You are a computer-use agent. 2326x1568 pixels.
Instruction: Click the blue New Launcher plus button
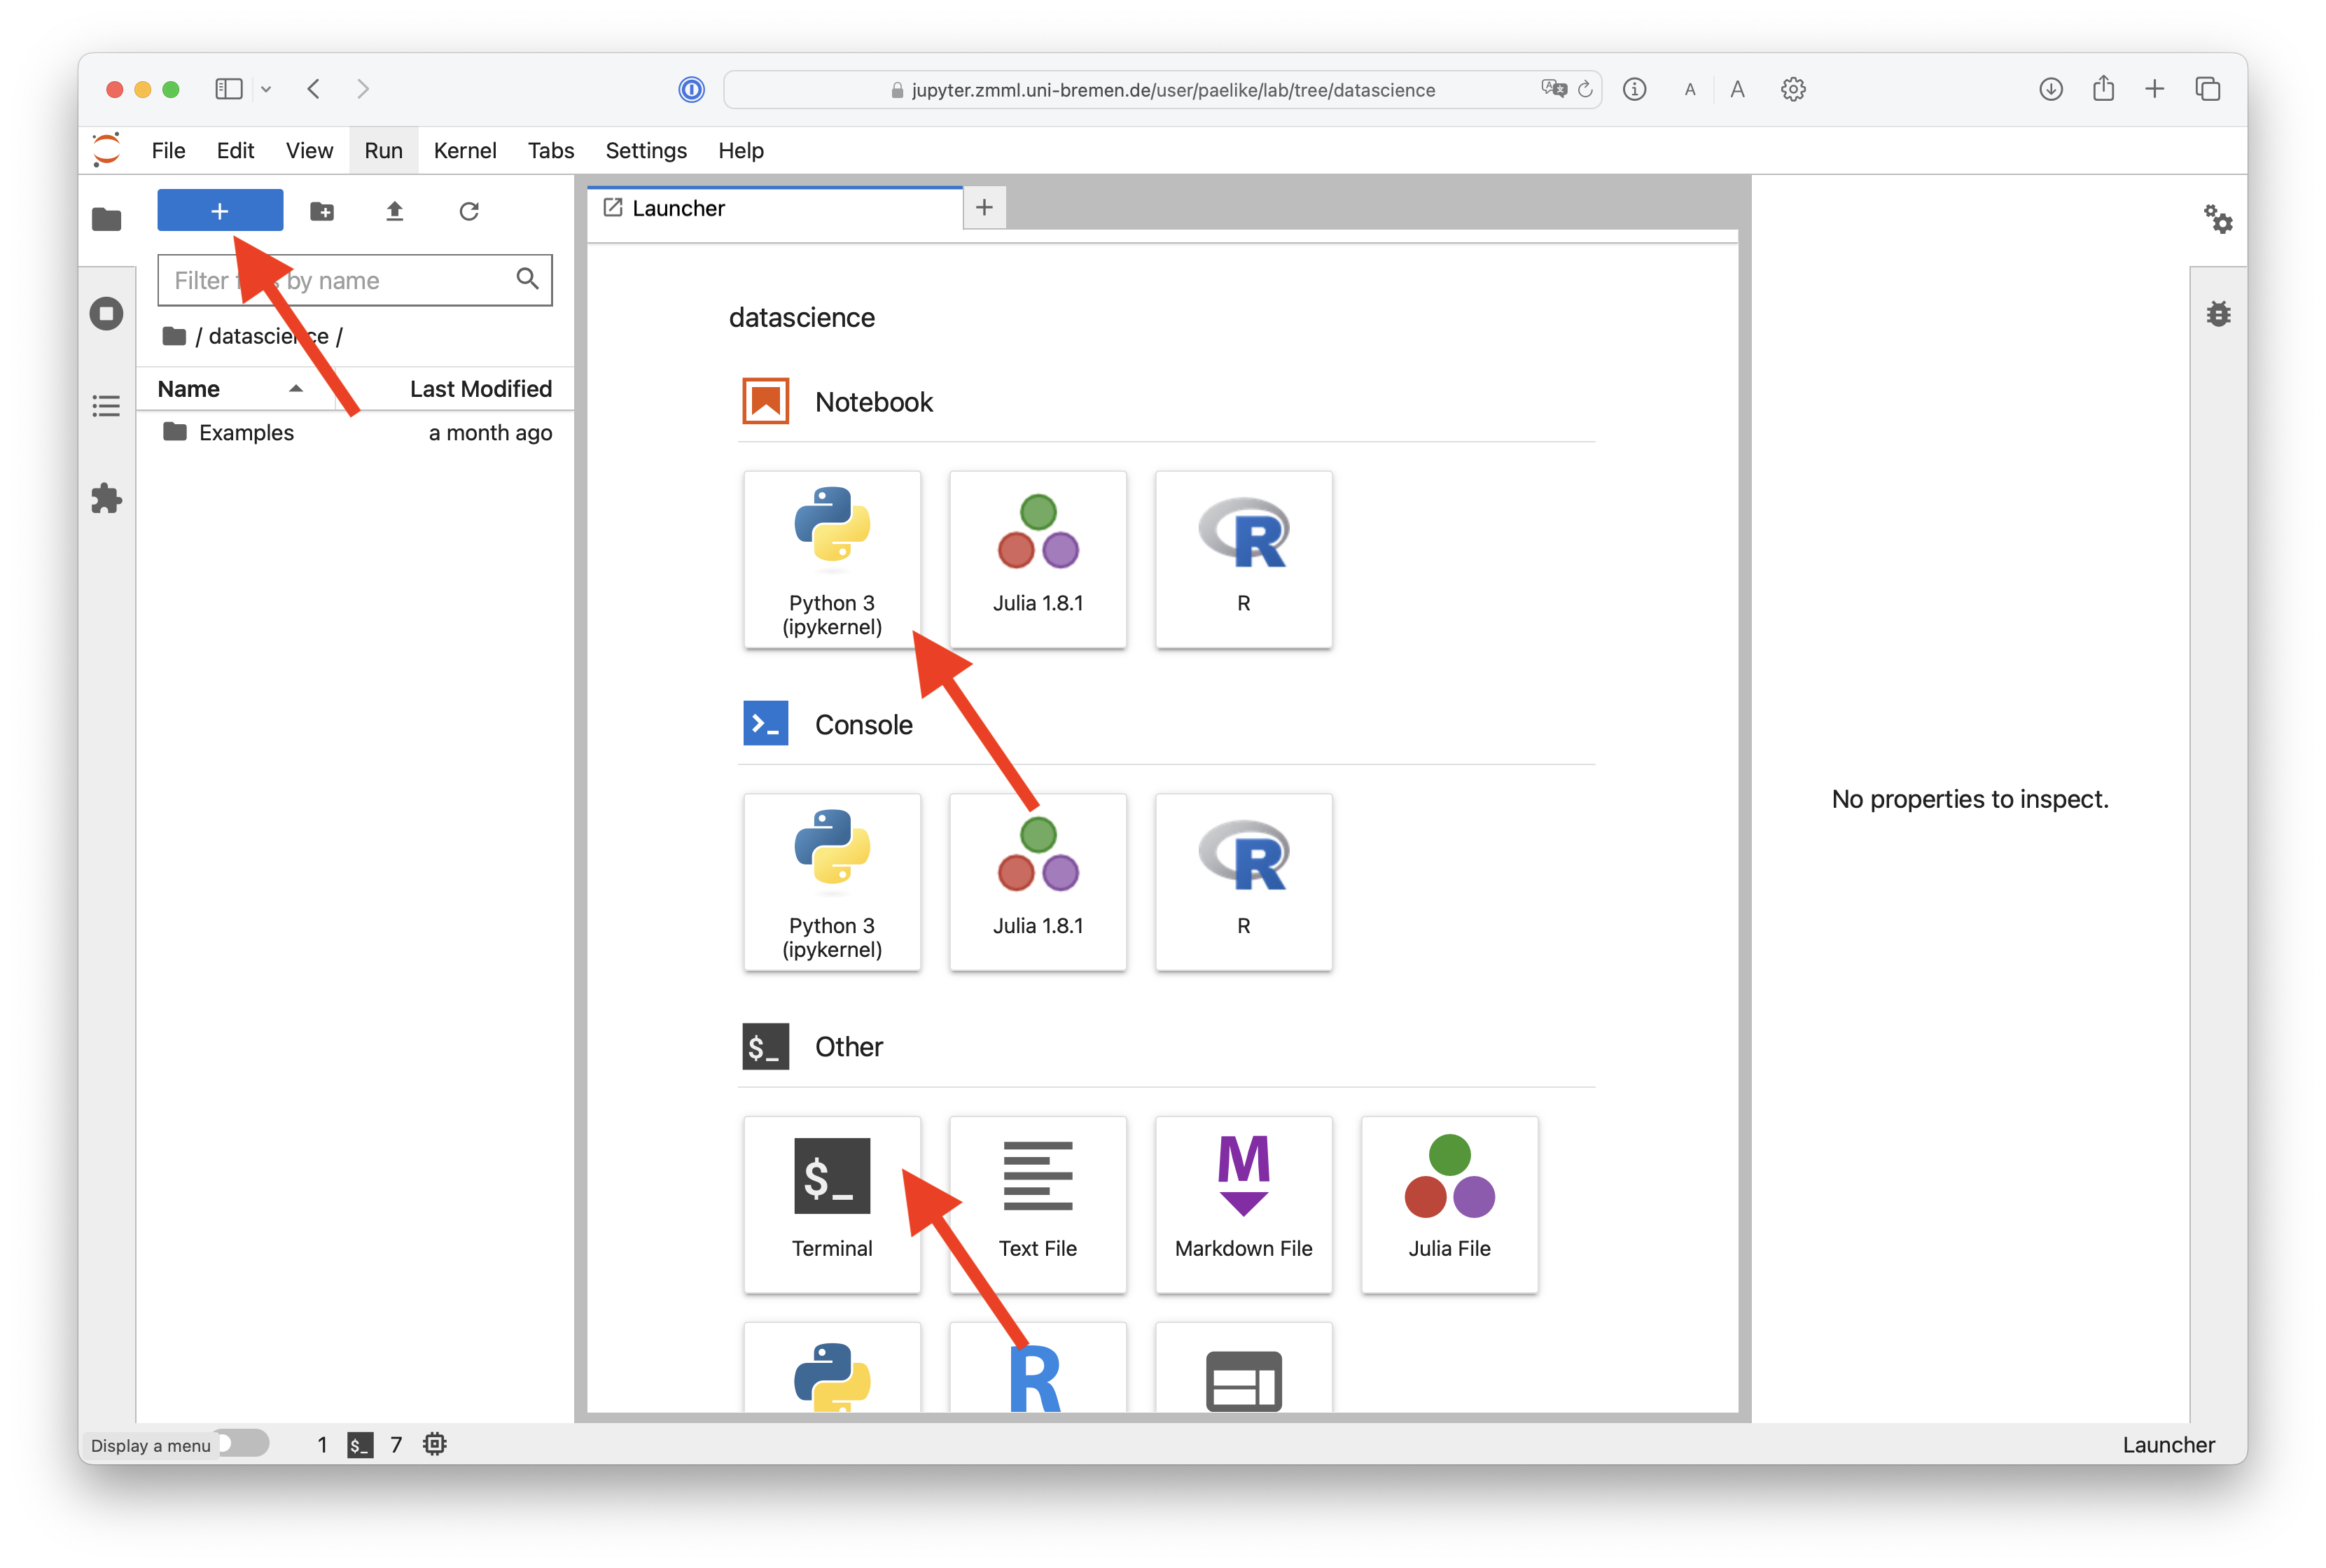tap(220, 211)
